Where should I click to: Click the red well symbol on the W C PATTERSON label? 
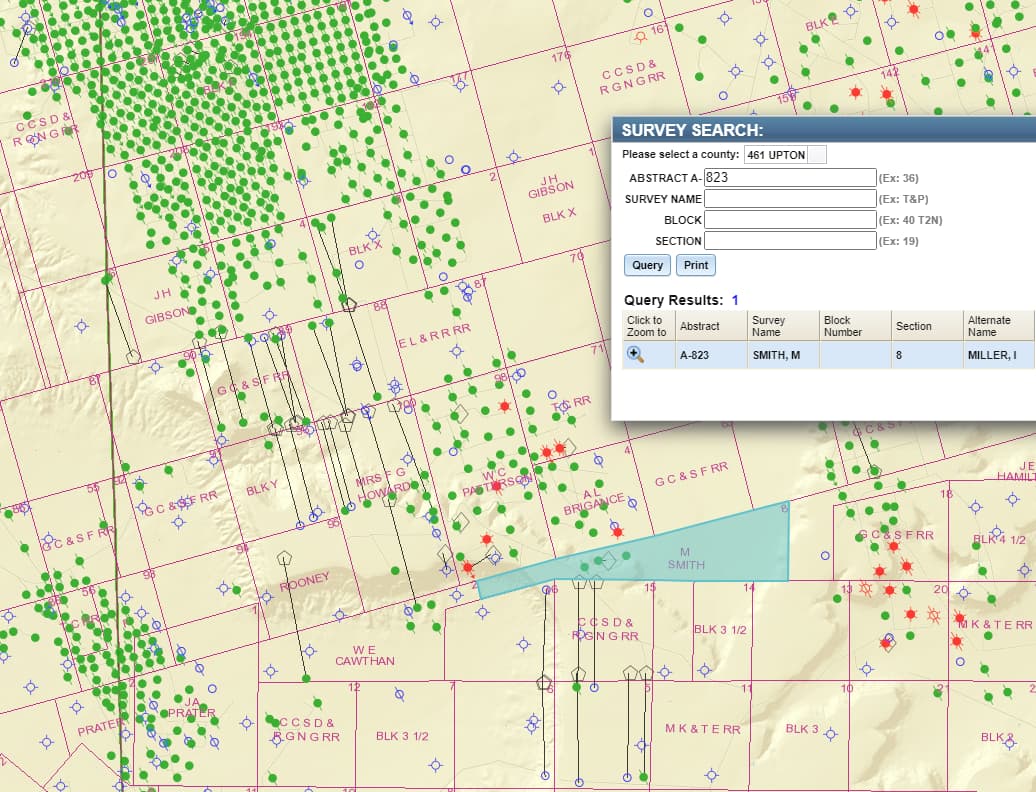(497, 486)
